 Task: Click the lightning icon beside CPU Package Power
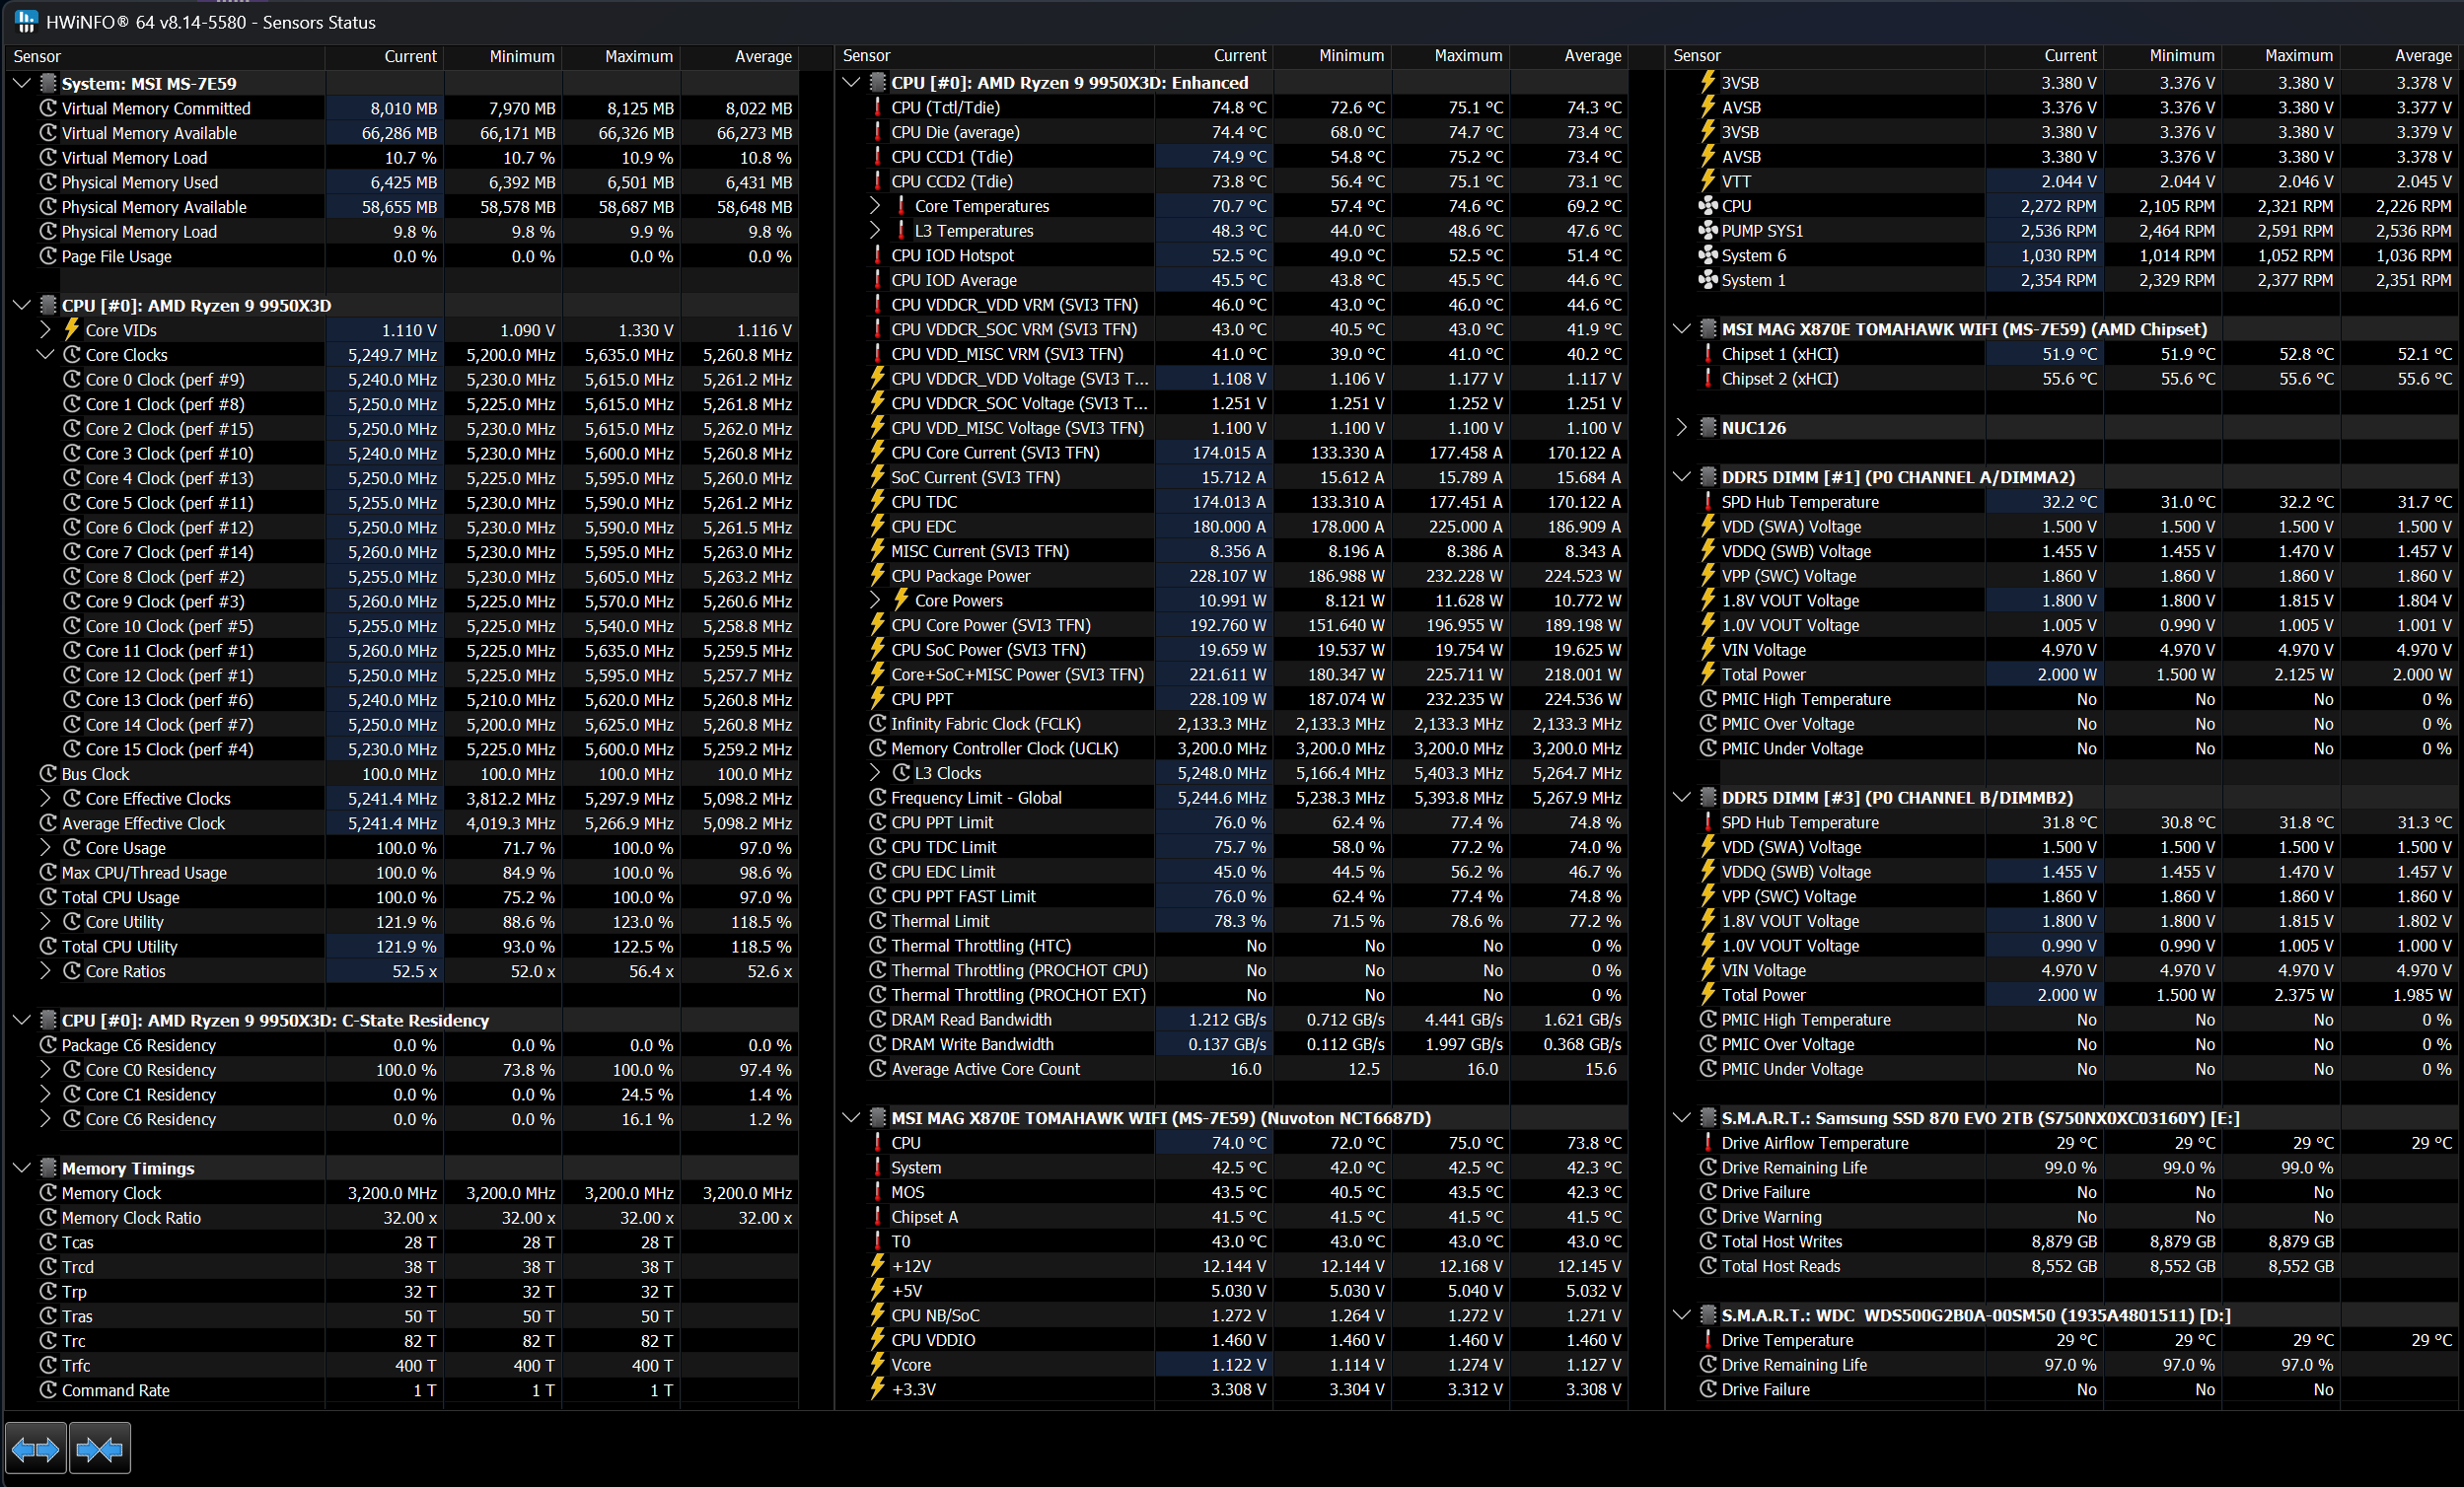pyautogui.click(x=877, y=576)
